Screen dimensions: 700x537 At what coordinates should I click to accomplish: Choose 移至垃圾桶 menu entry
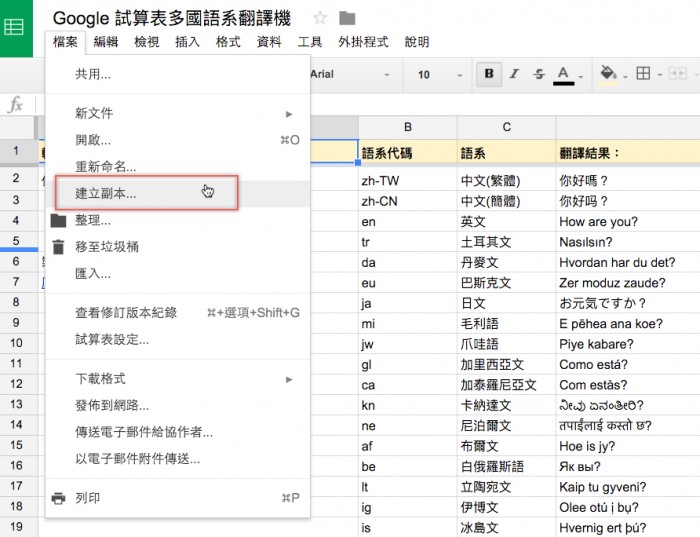click(107, 246)
